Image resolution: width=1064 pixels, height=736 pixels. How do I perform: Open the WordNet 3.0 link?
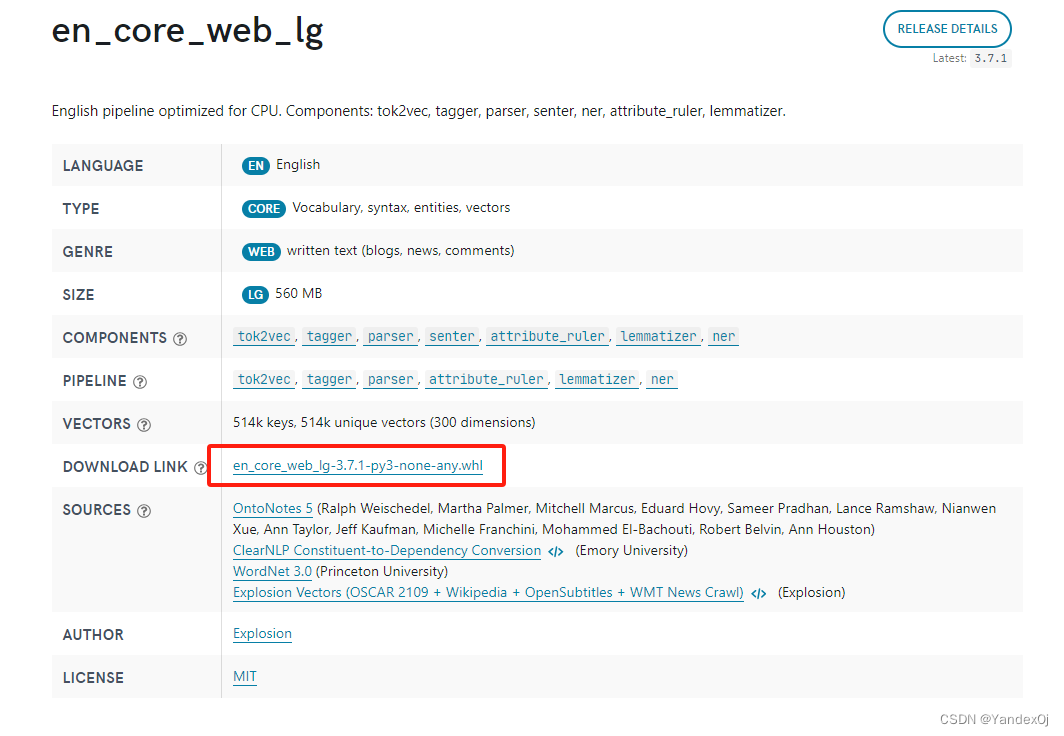(x=272, y=572)
